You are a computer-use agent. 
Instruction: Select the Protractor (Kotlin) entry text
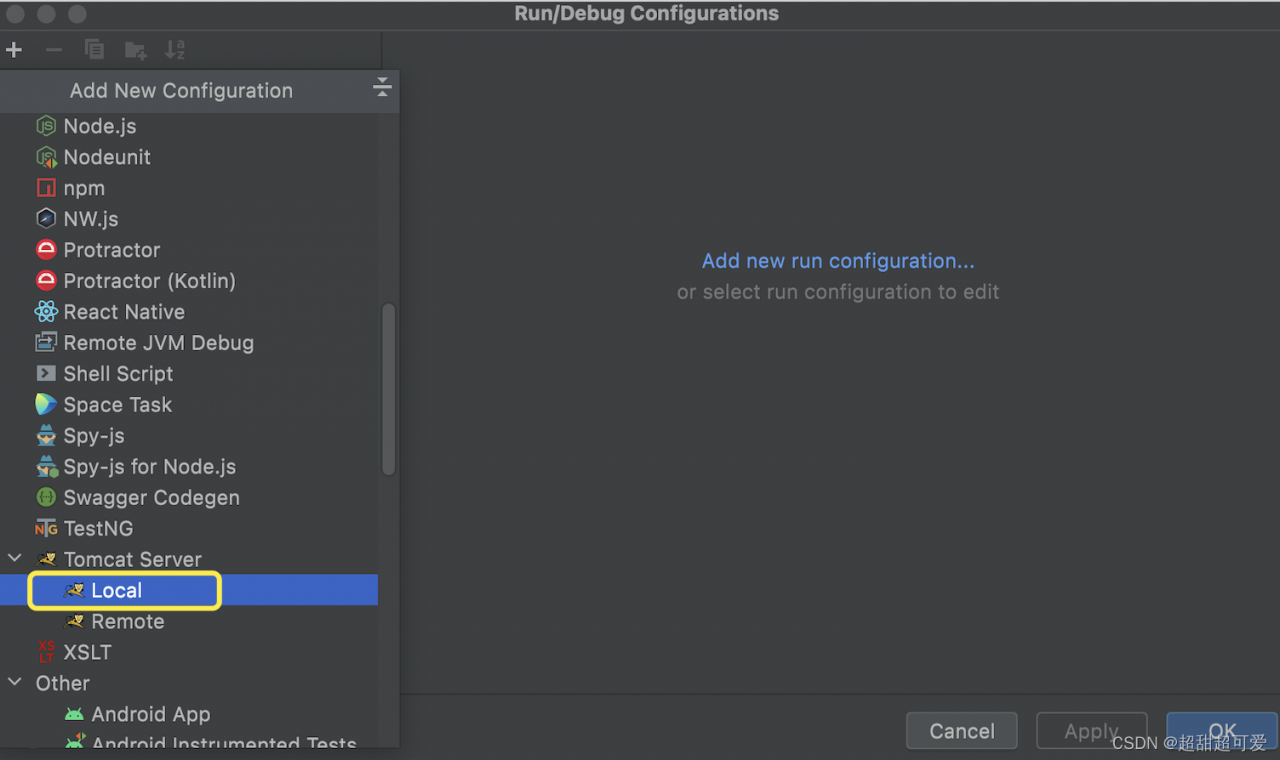point(150,281)
